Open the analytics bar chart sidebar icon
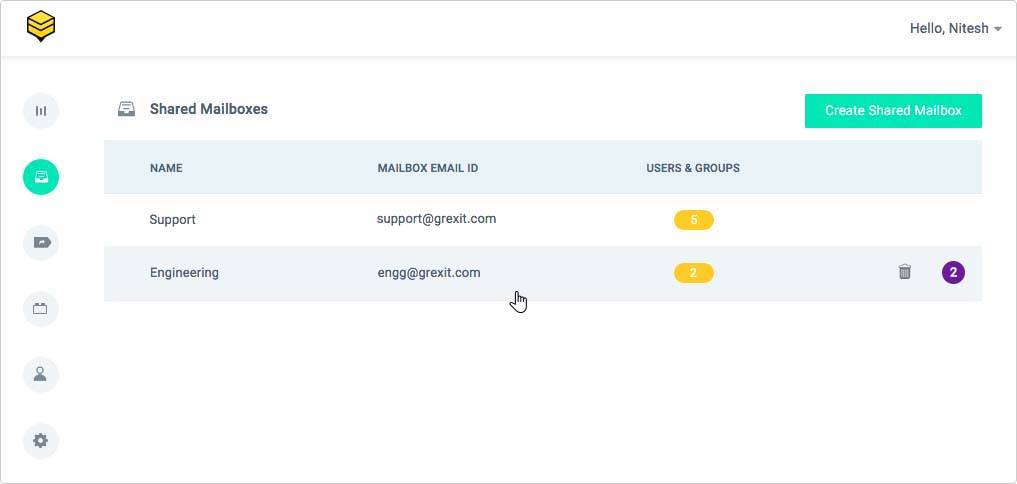 (x=41, y=111)
